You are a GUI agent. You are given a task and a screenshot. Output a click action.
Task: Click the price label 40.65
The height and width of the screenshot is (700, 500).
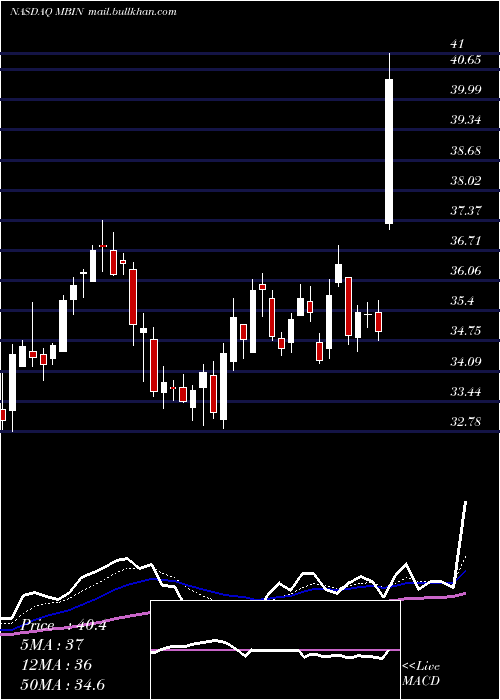(466, 59)
